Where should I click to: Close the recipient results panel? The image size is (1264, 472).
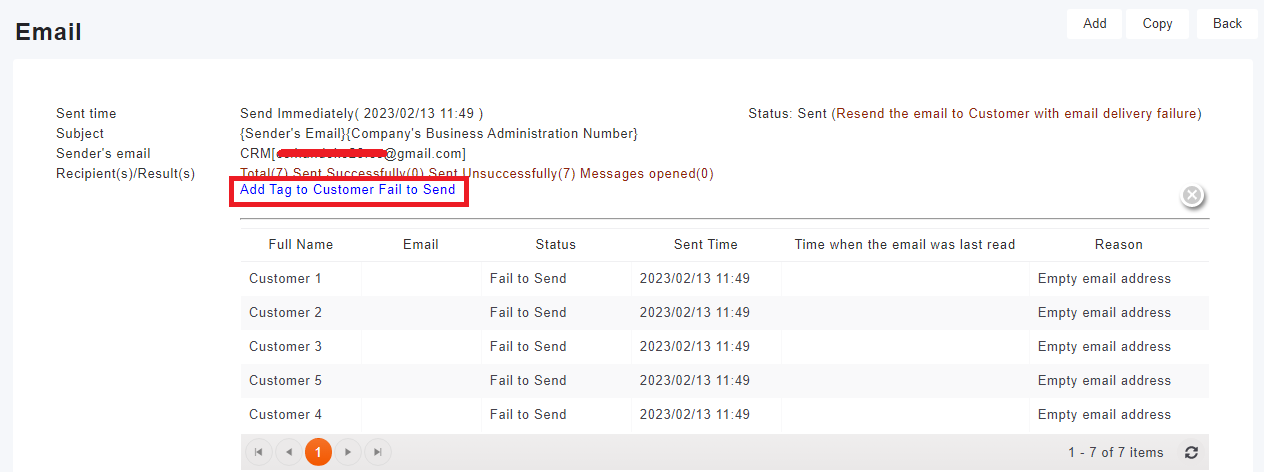pyautogui.click(x=1192, y=195)
